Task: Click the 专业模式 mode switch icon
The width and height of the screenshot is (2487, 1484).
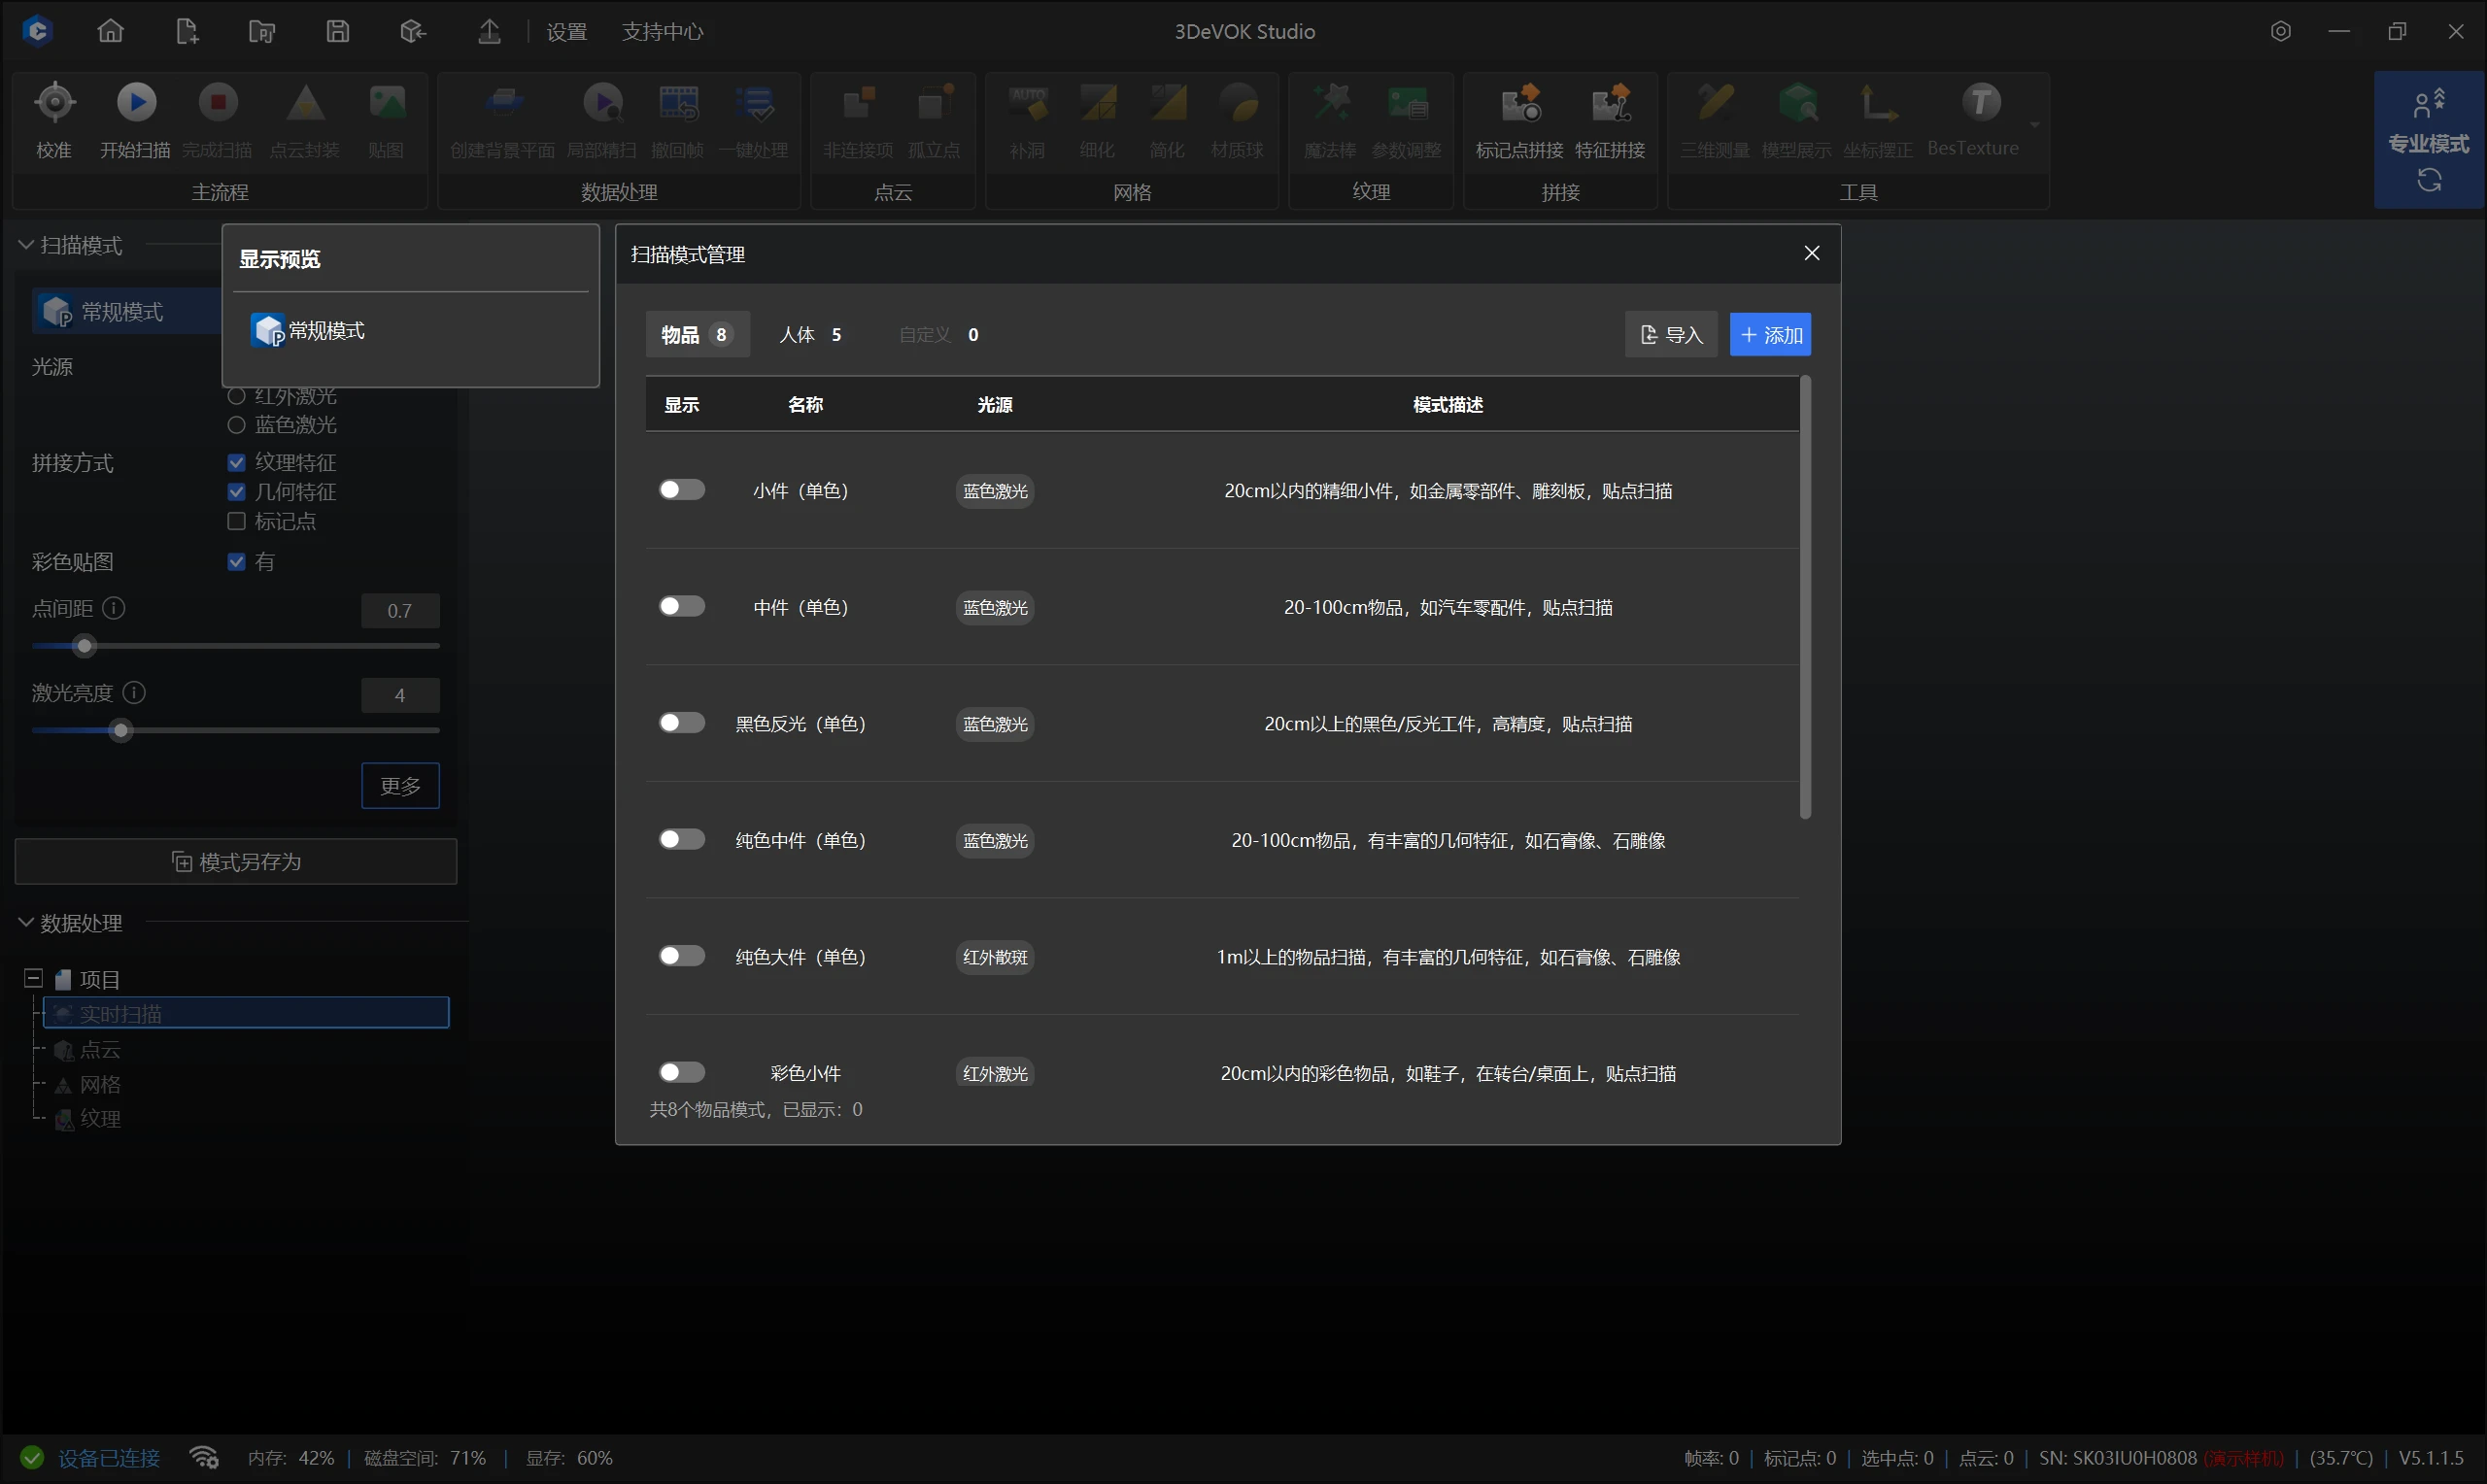Action: coord(2429,181)
